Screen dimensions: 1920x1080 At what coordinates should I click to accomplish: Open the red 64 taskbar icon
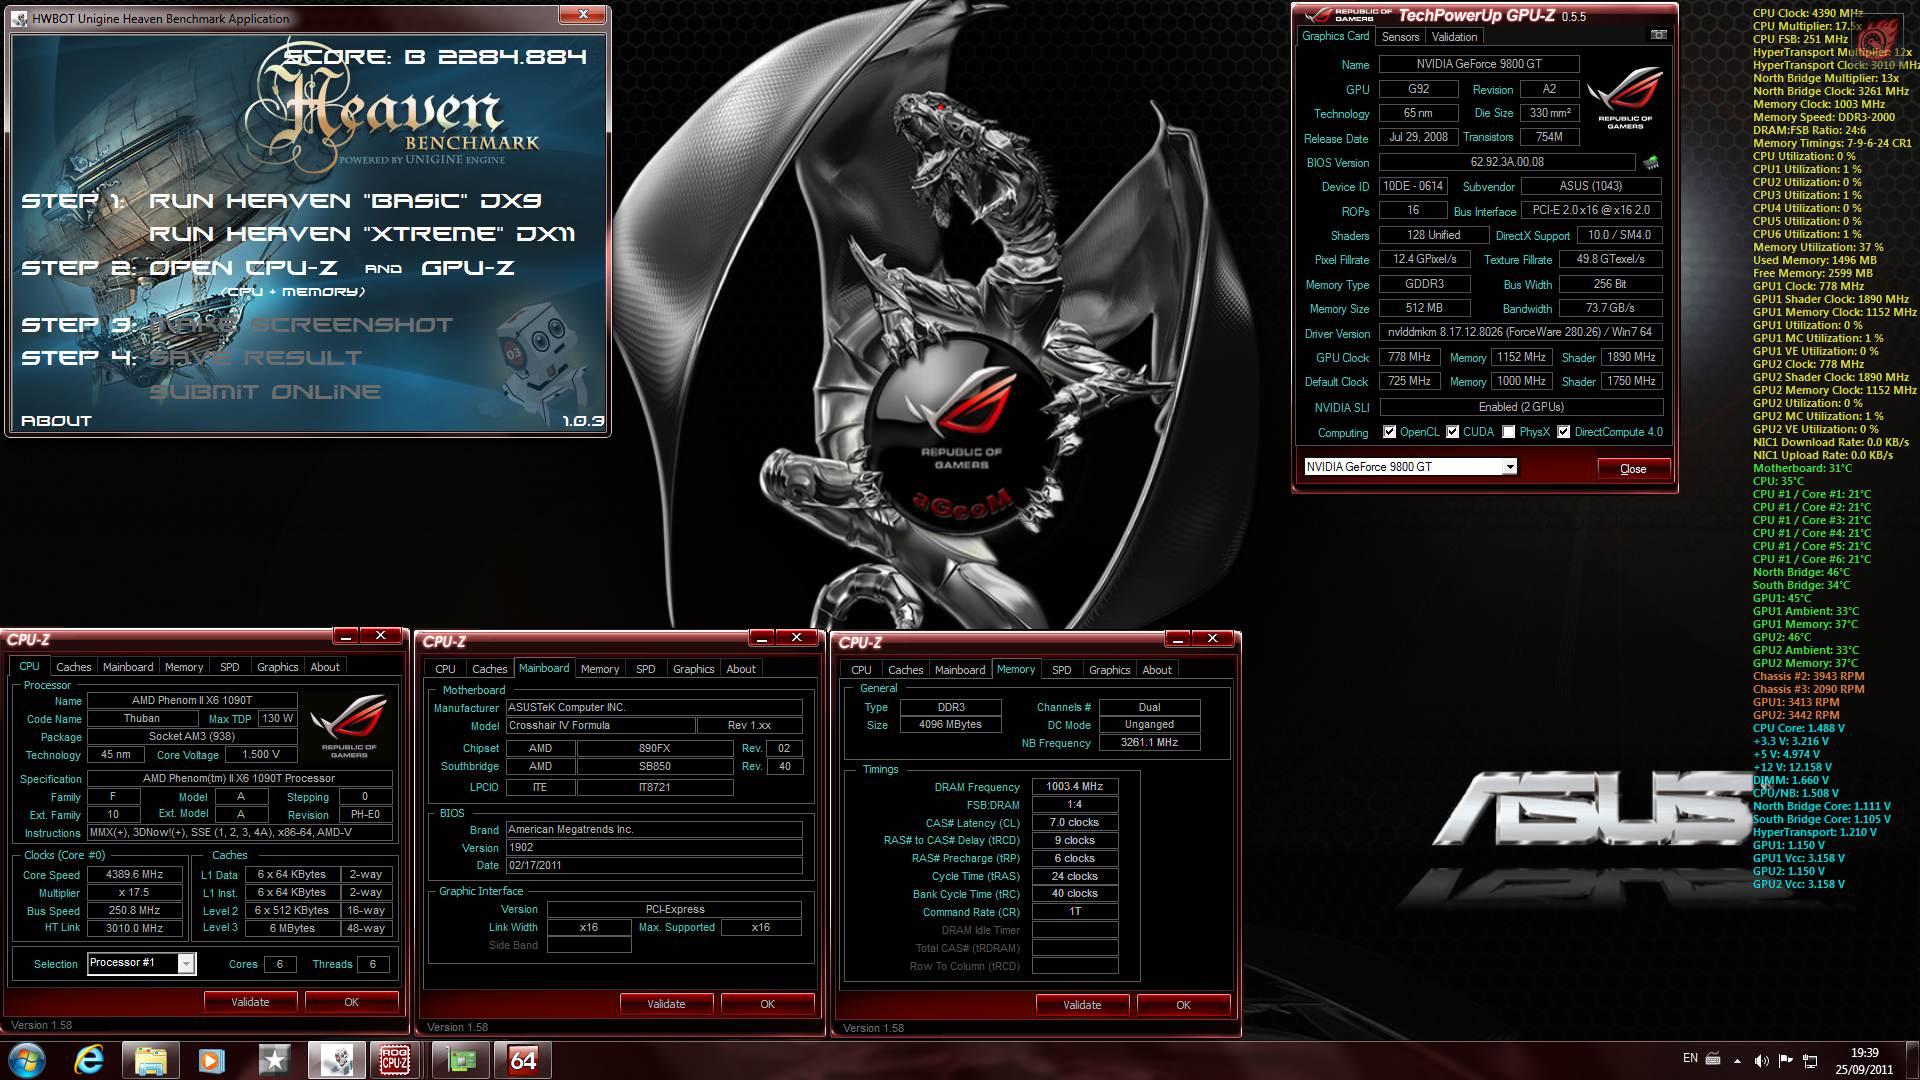523,1060
